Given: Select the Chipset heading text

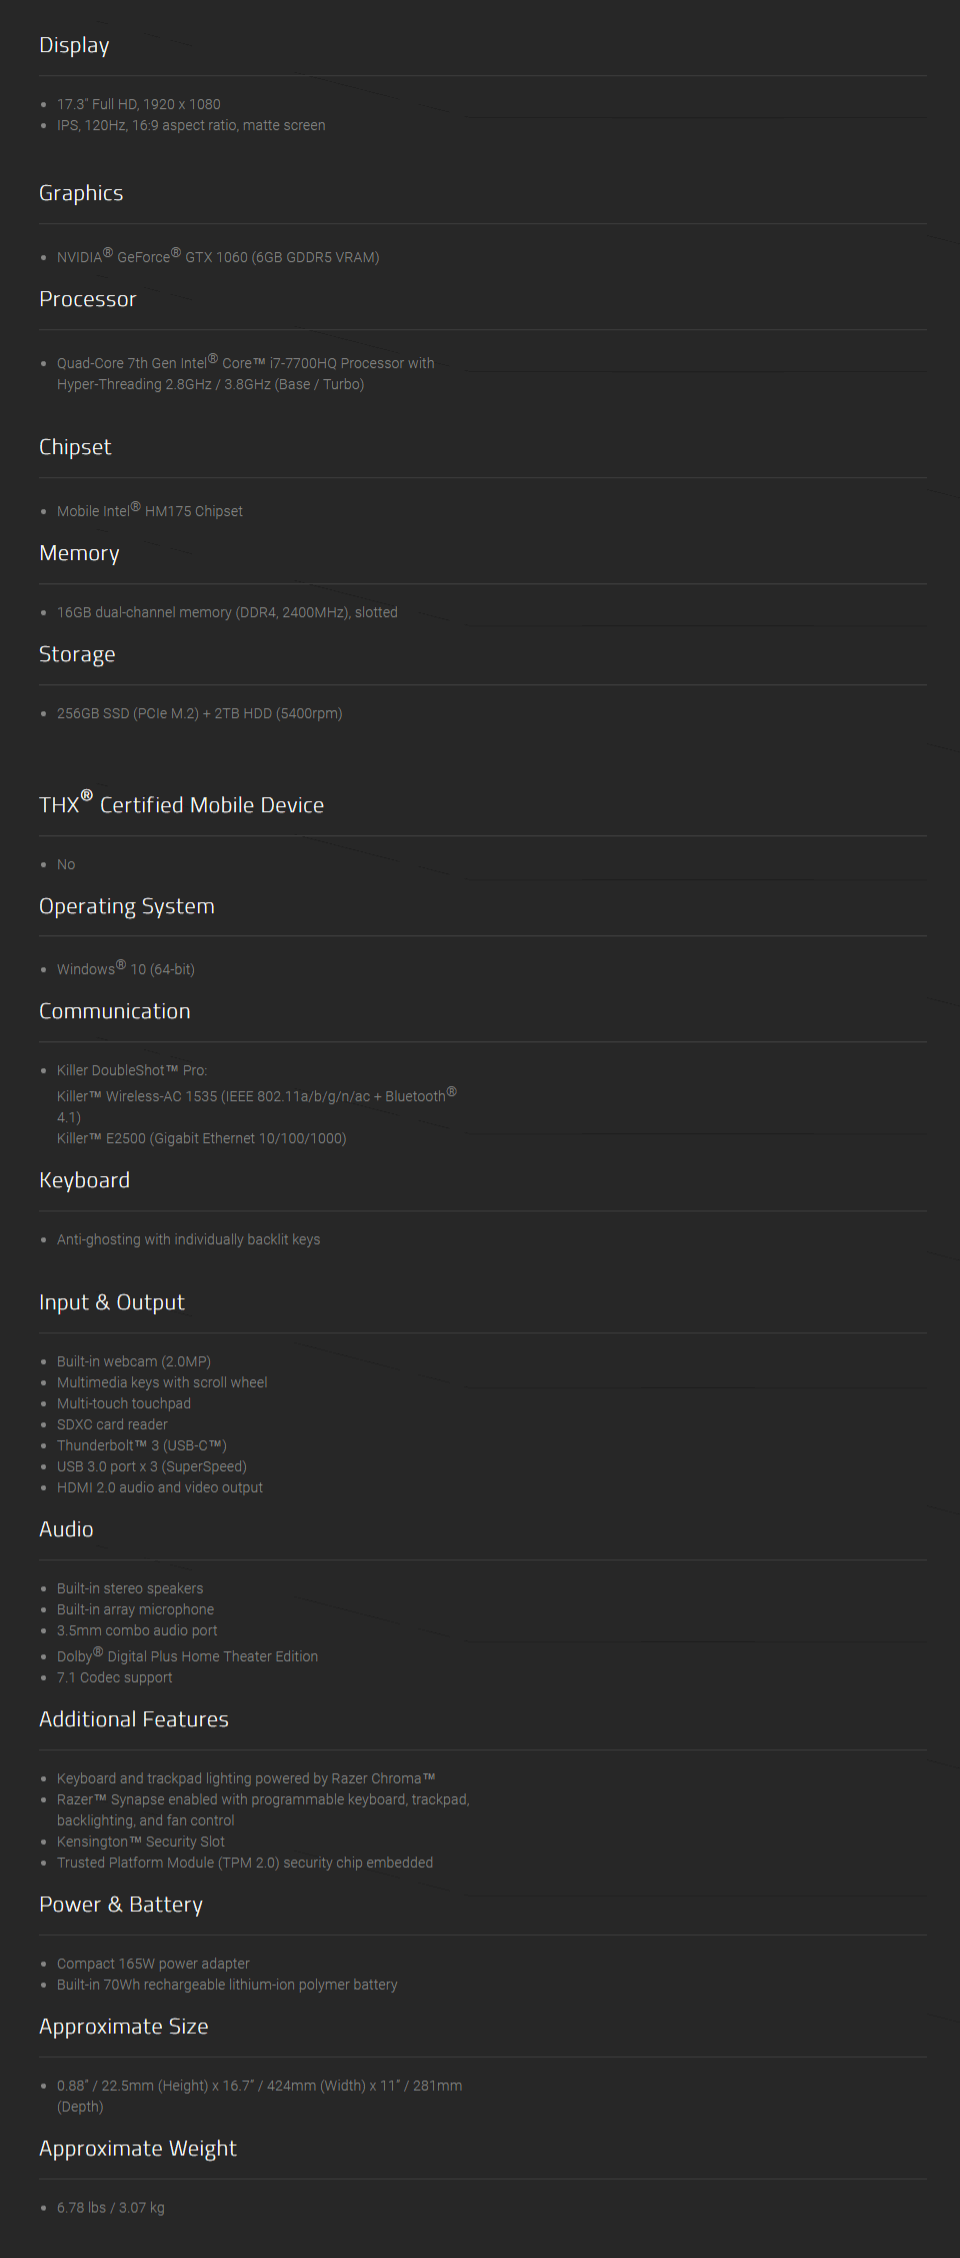Looking at the screenshot, I should (x=75, y=447).
